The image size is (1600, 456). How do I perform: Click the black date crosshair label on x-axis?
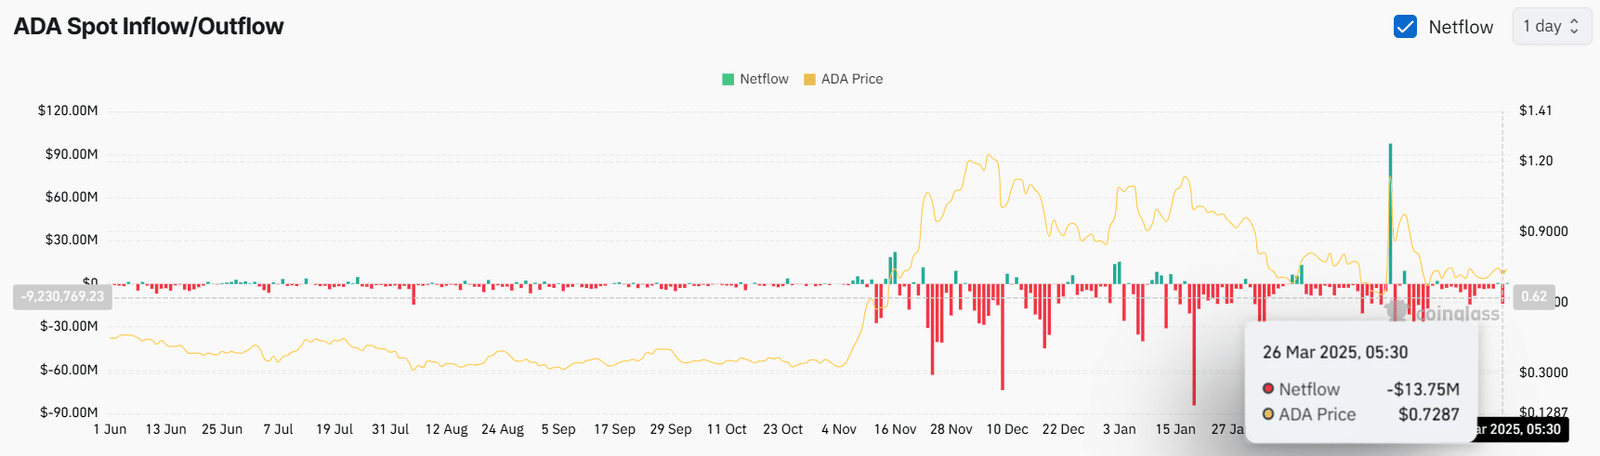pos(1520,429)
